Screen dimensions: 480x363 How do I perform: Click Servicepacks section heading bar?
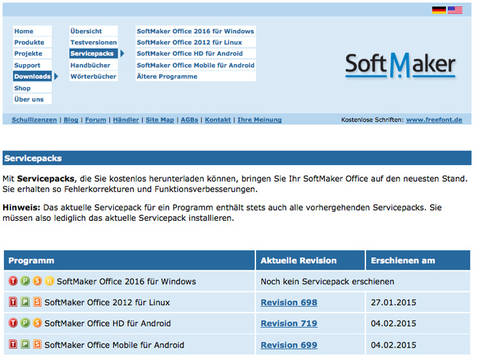tap(237, 158)
